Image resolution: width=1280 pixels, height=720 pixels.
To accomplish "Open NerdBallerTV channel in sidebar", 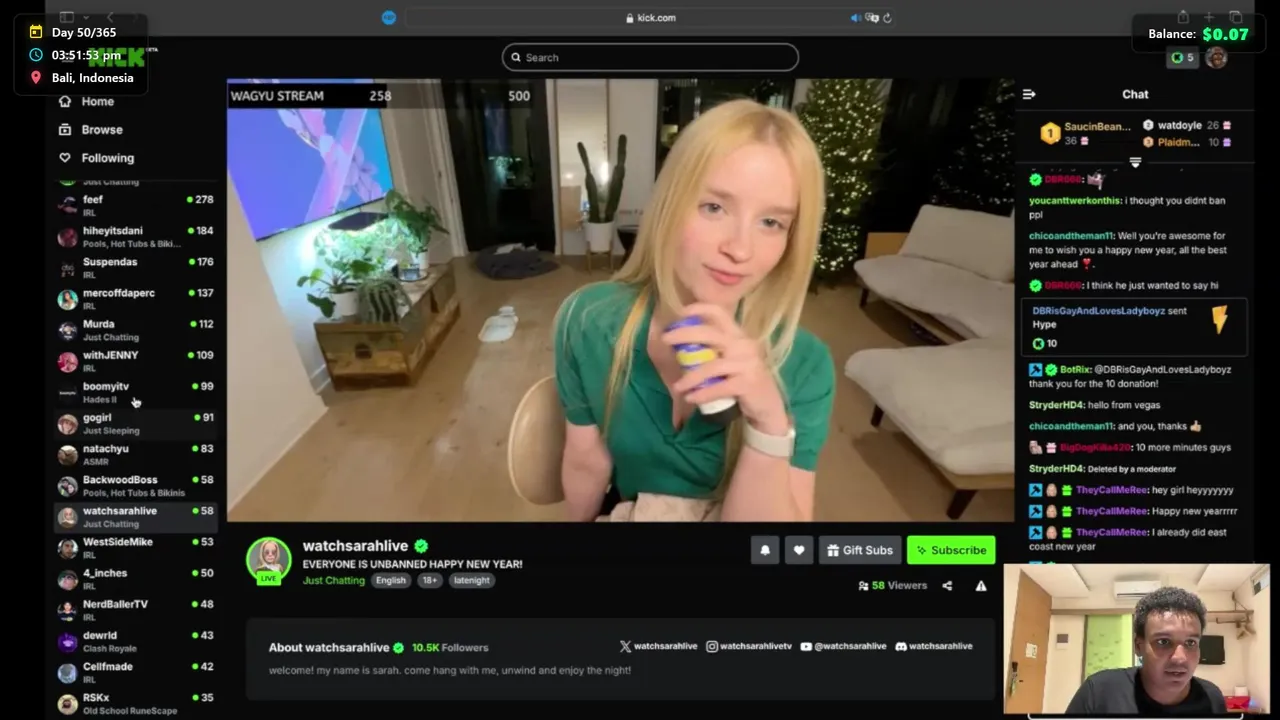I will click(x=135, y=610).
